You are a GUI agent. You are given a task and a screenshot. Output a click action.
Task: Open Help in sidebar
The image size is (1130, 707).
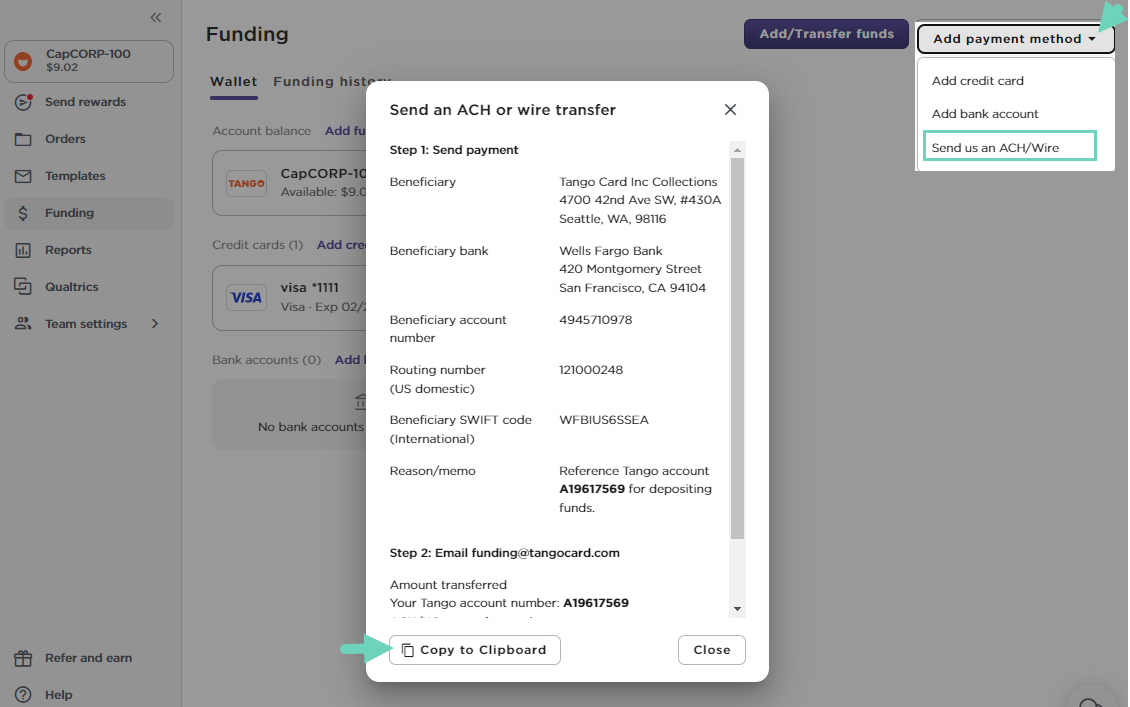pos(58,695)
